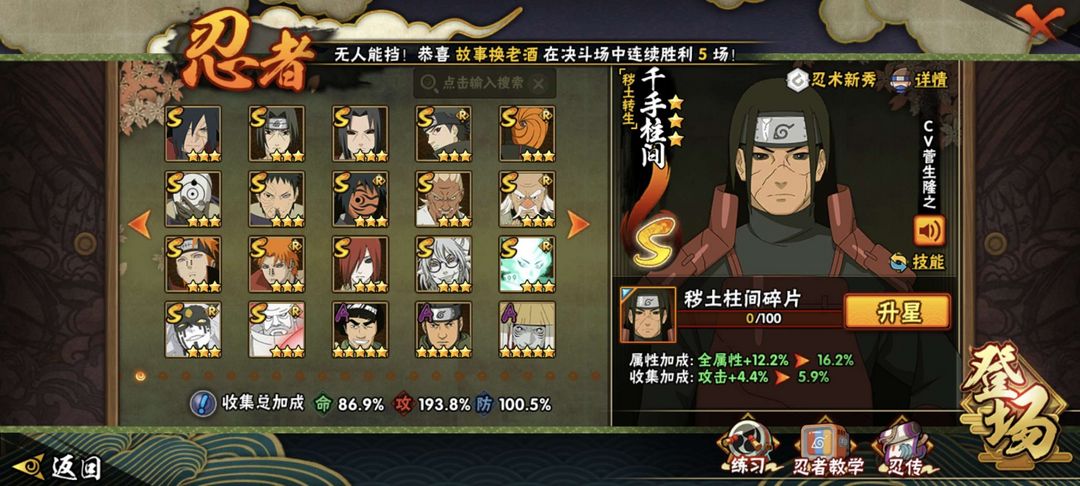Click the 秽土柱间碎片 fragment icon

647,315
